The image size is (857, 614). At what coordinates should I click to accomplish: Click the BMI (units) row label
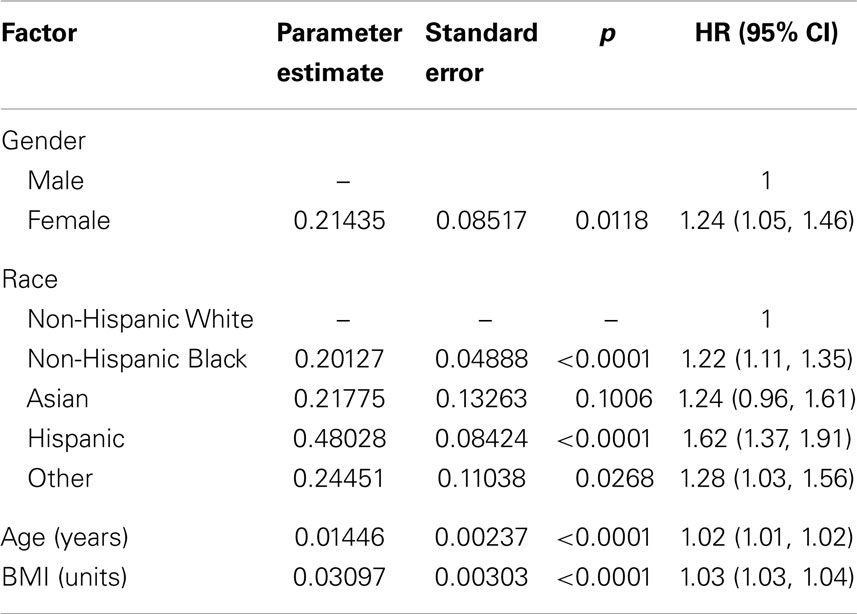tap(64, 577)
